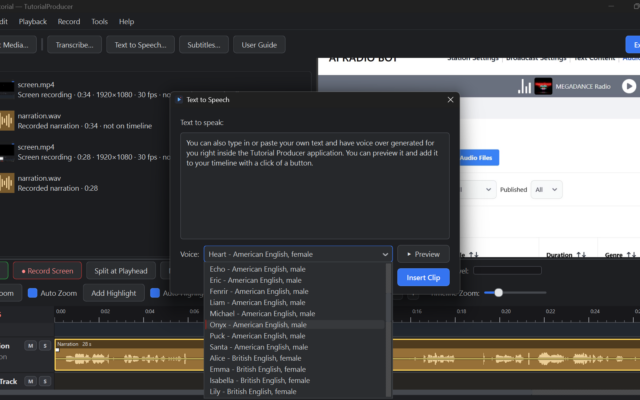Image resolution: width=640 pixels, height=400 pixels.
Task: Open the Published All dropdown in preview
Action: [x=547, y=189]
